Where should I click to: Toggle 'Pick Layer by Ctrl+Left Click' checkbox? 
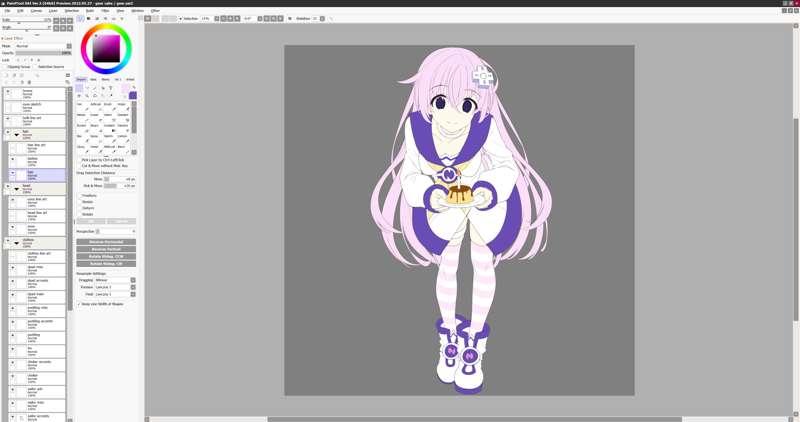pos(79,160)
